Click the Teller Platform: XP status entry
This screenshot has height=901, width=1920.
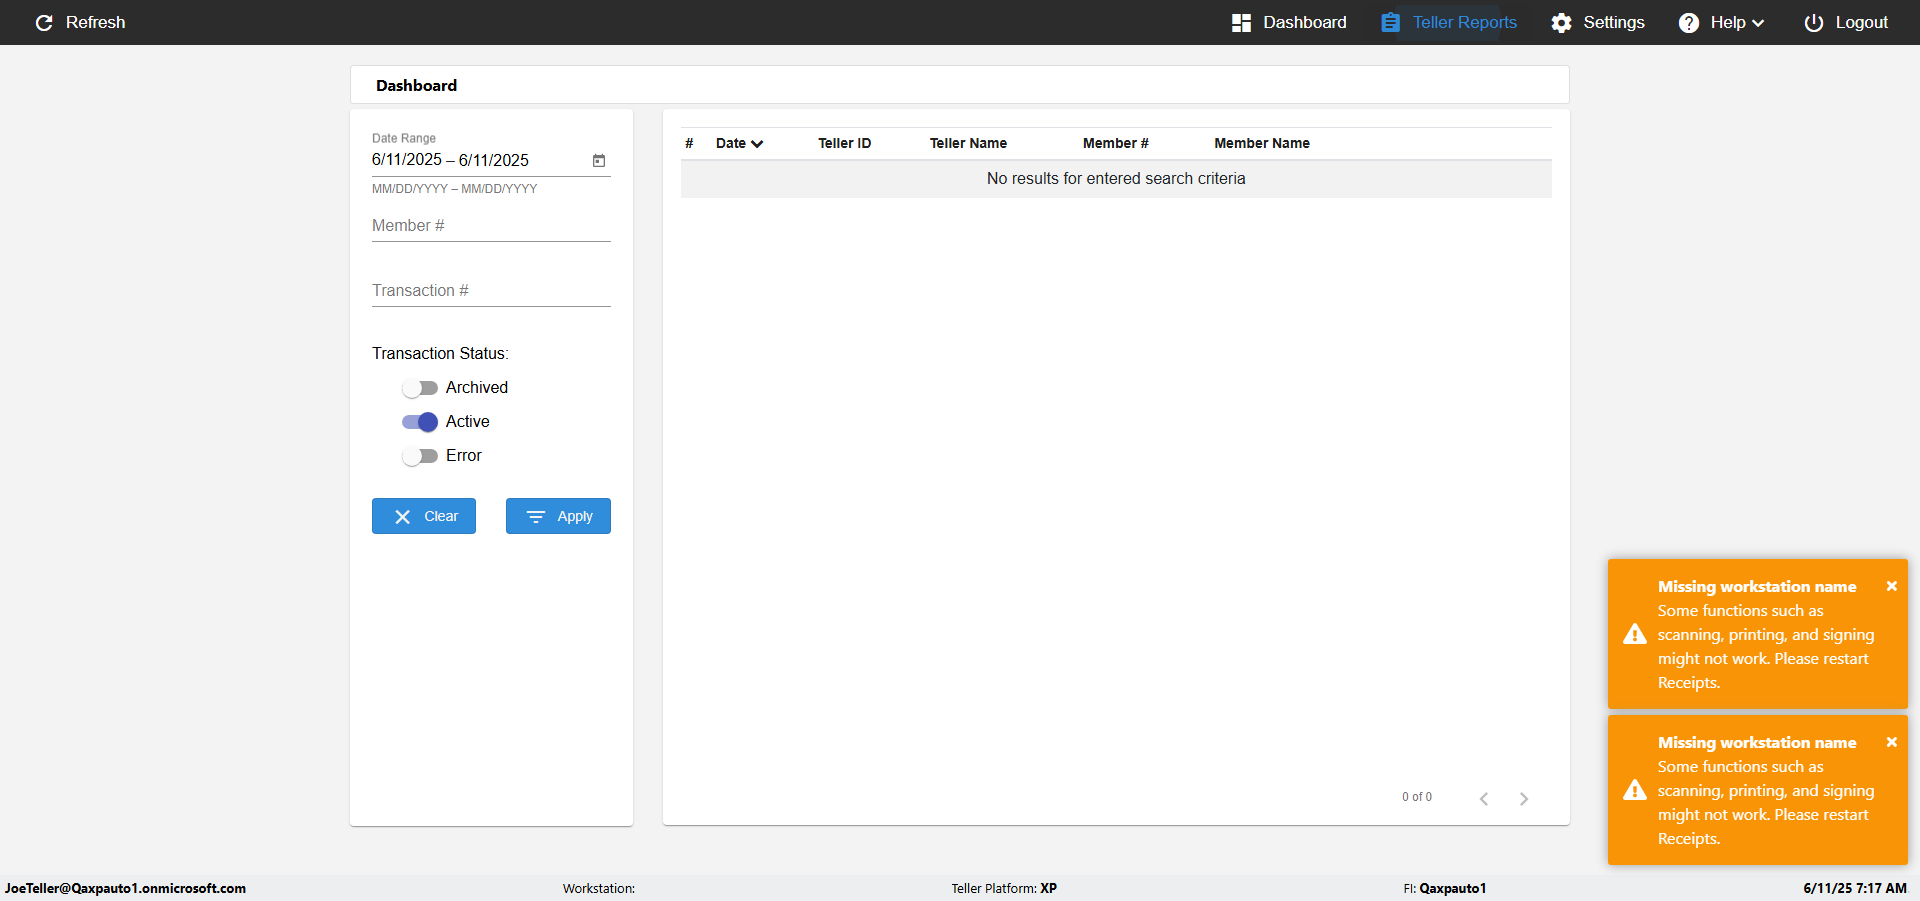1004,888
